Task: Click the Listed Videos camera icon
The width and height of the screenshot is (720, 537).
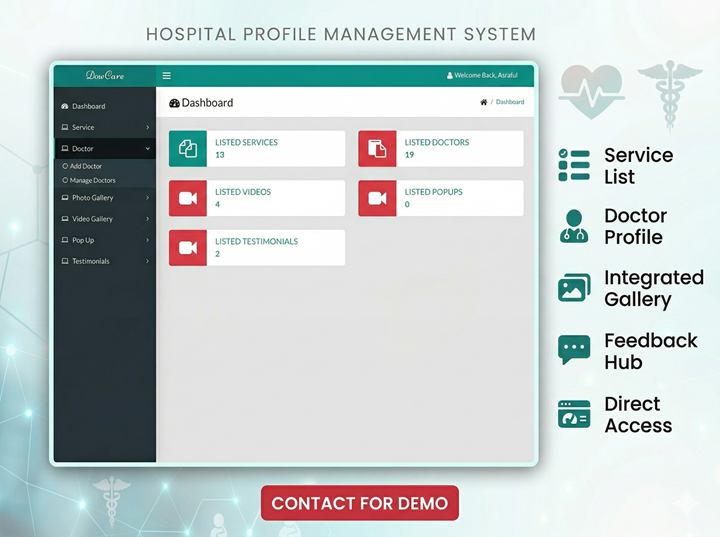Action: coord(188,198)
